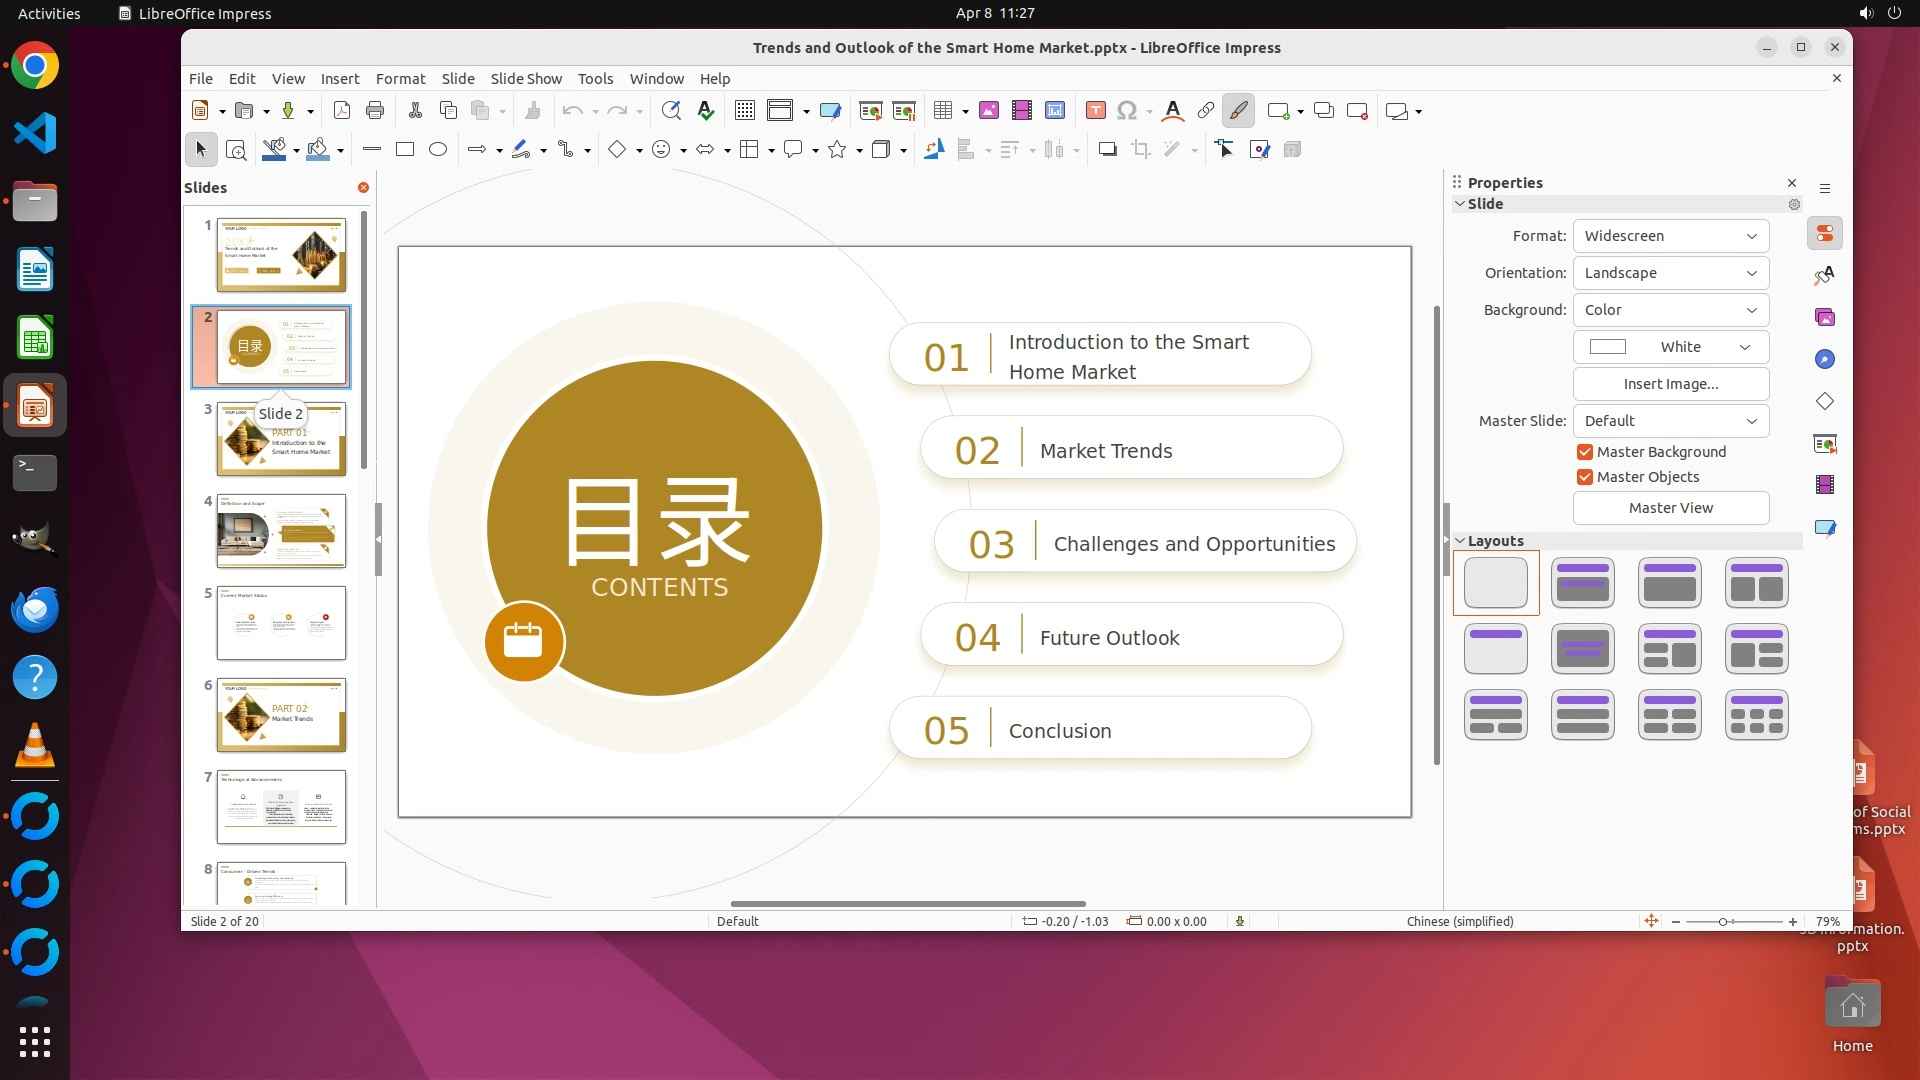Click the Print icon in toolbar
This screenshot has height=1080, width=1920.
click(x=375, y=111)
